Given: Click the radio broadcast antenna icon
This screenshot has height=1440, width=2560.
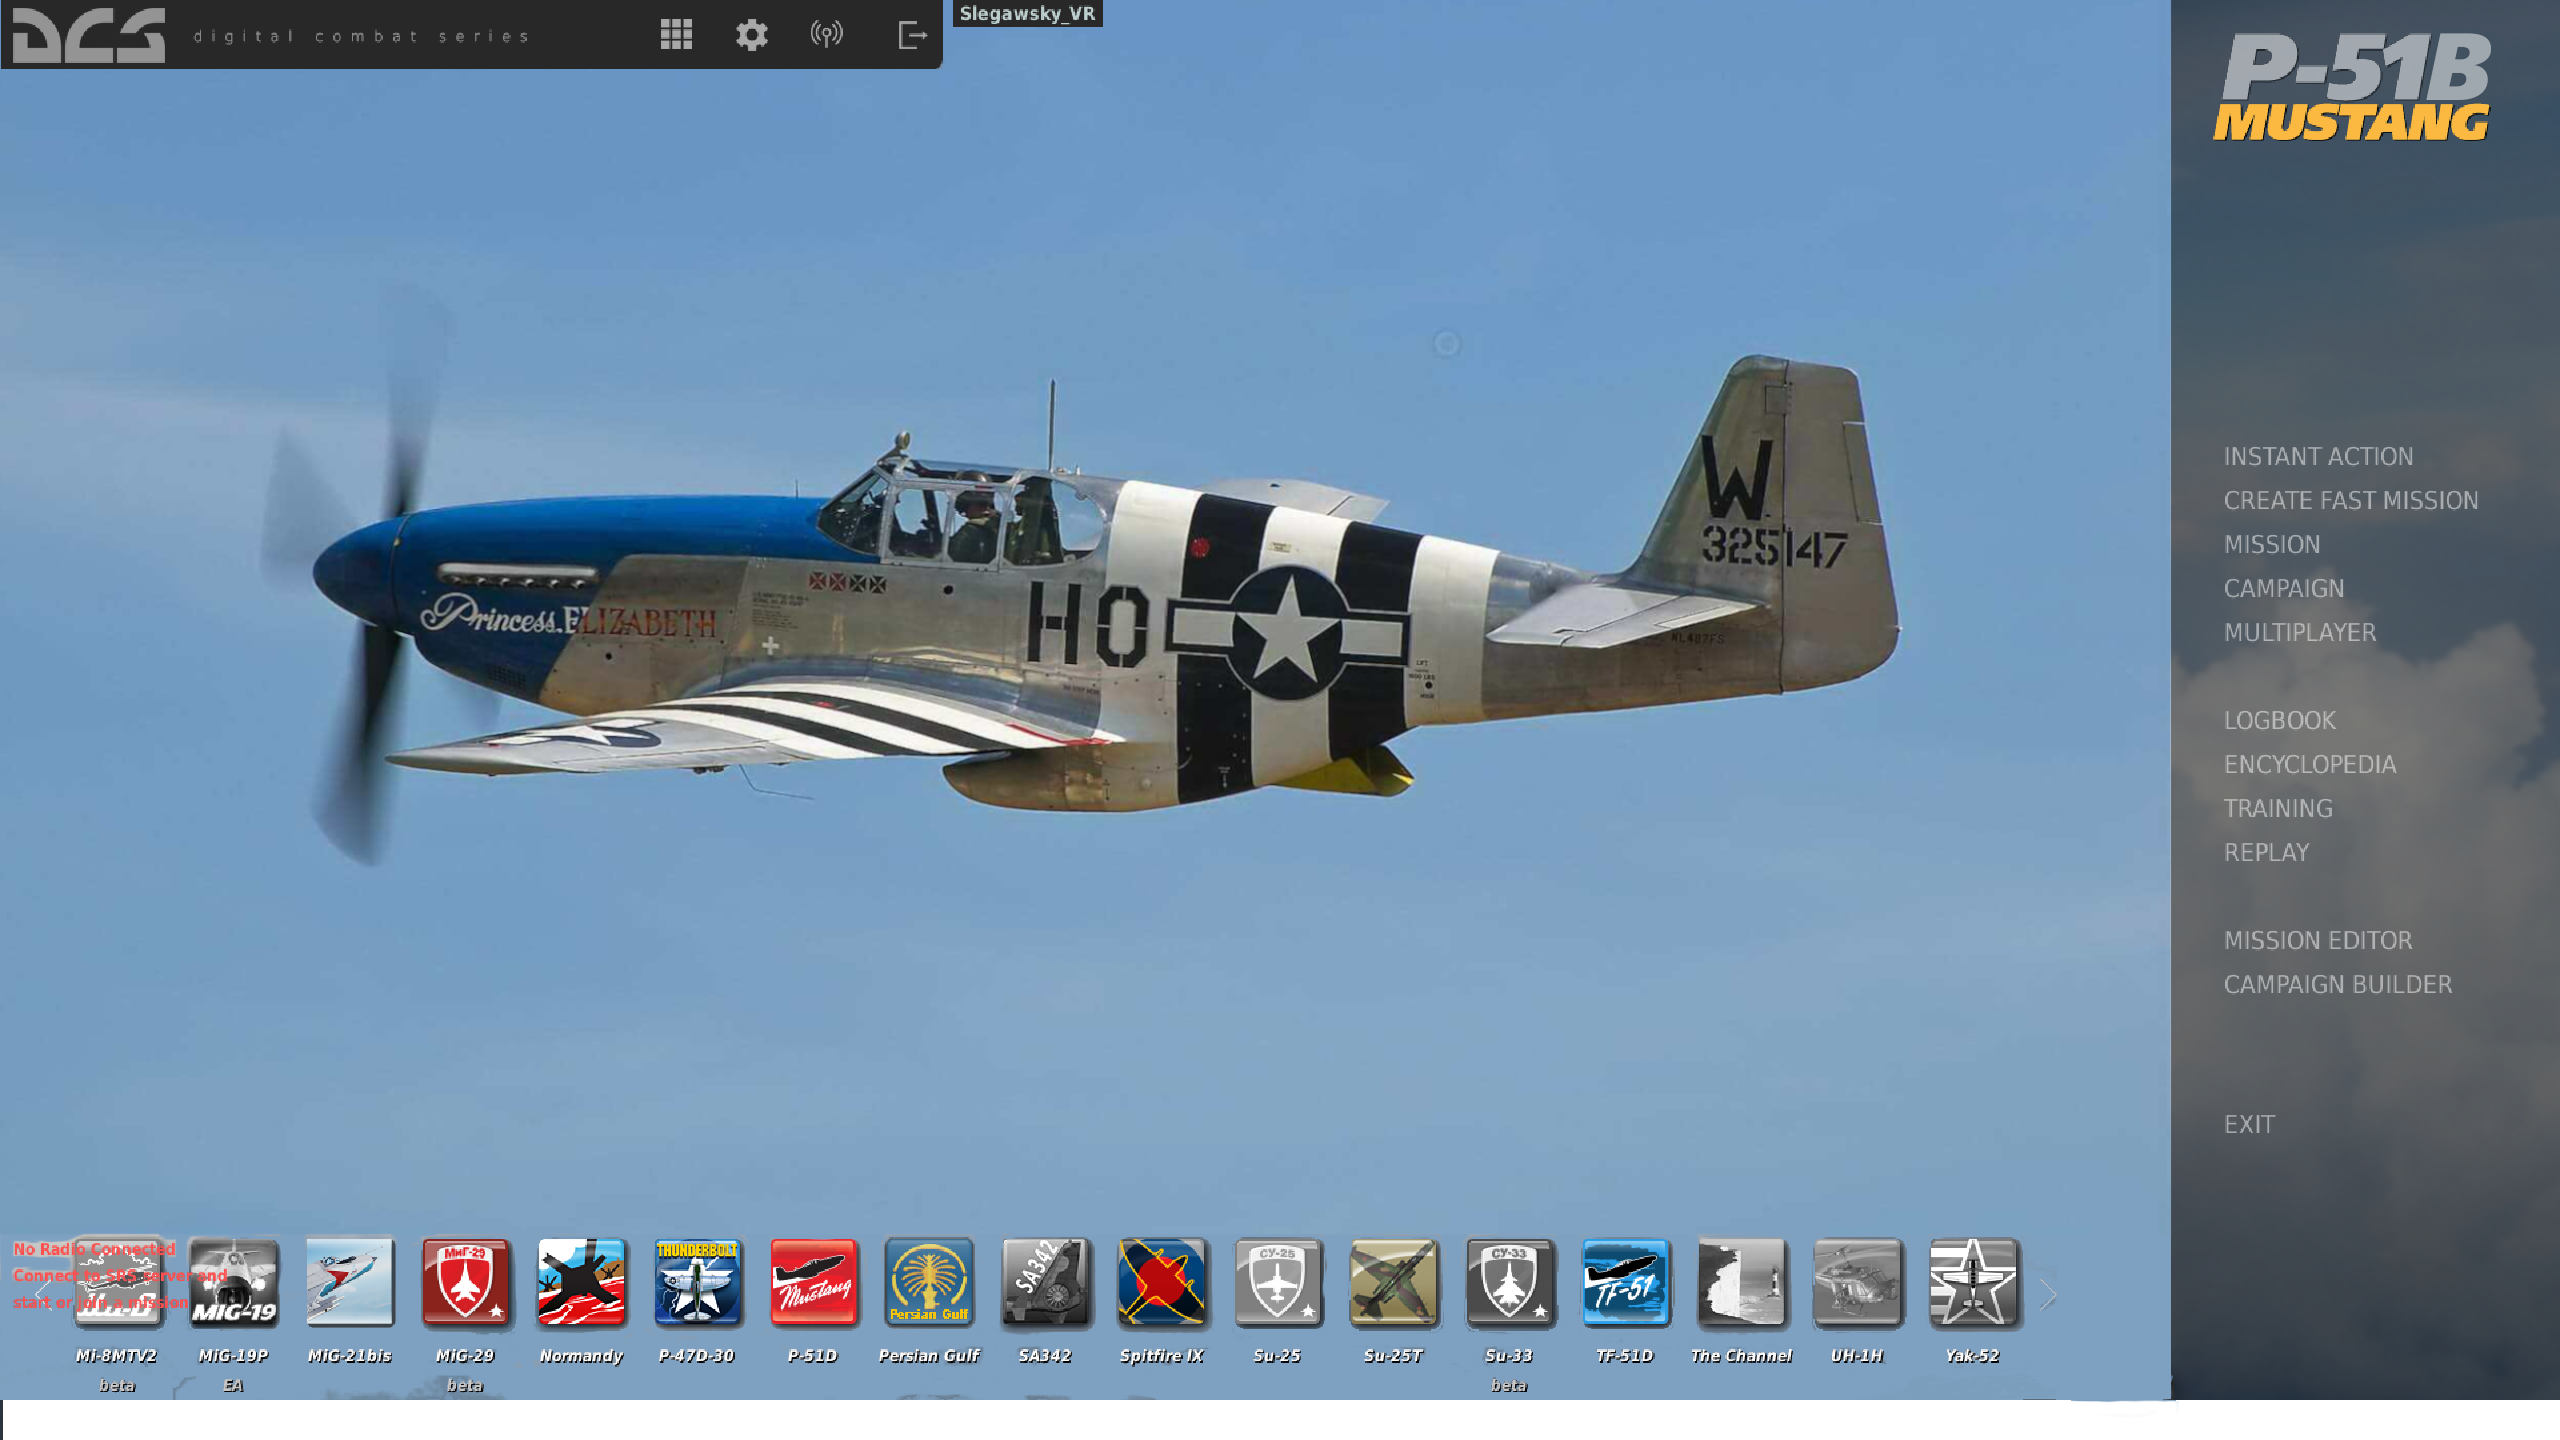Looking at the screenshot, I should tap(827, 35).
